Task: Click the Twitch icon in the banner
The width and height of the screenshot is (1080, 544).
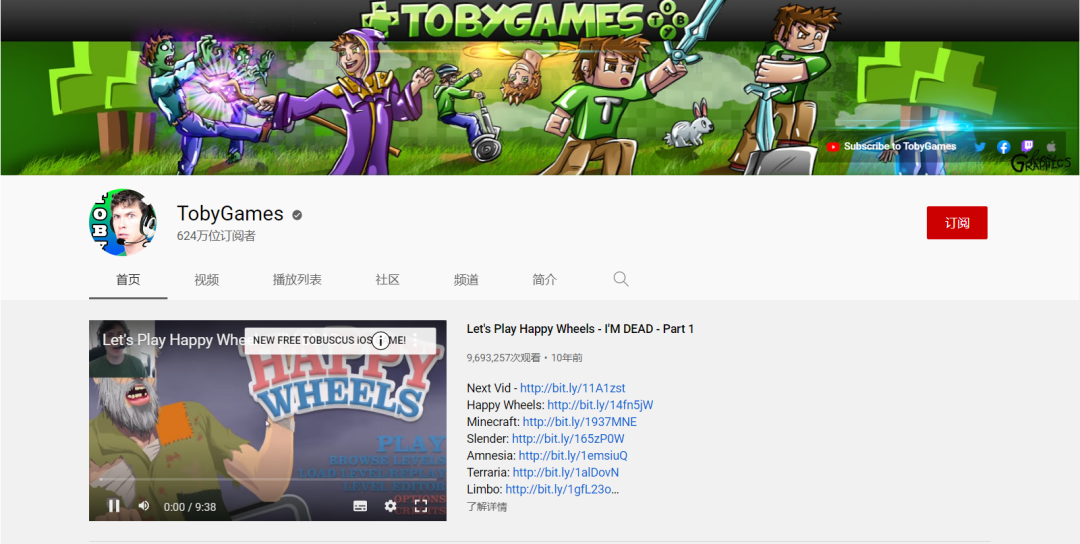Action: 1028,146
